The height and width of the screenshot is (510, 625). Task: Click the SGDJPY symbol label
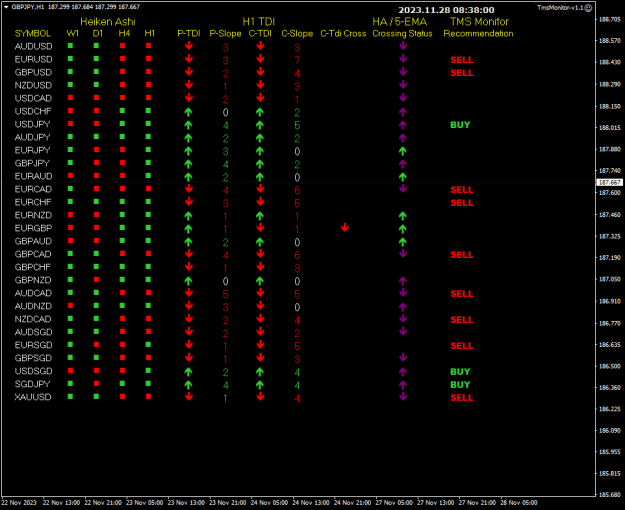33,384
